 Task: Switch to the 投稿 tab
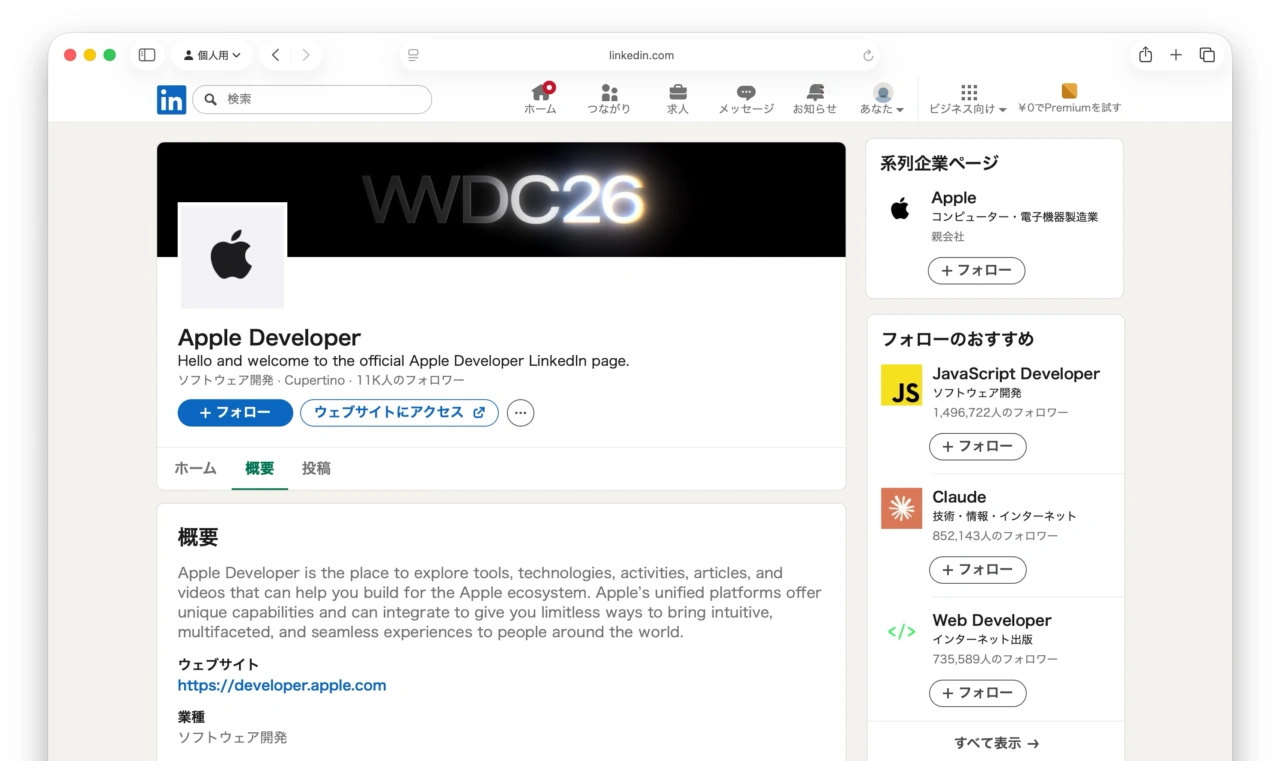point(316,468)
